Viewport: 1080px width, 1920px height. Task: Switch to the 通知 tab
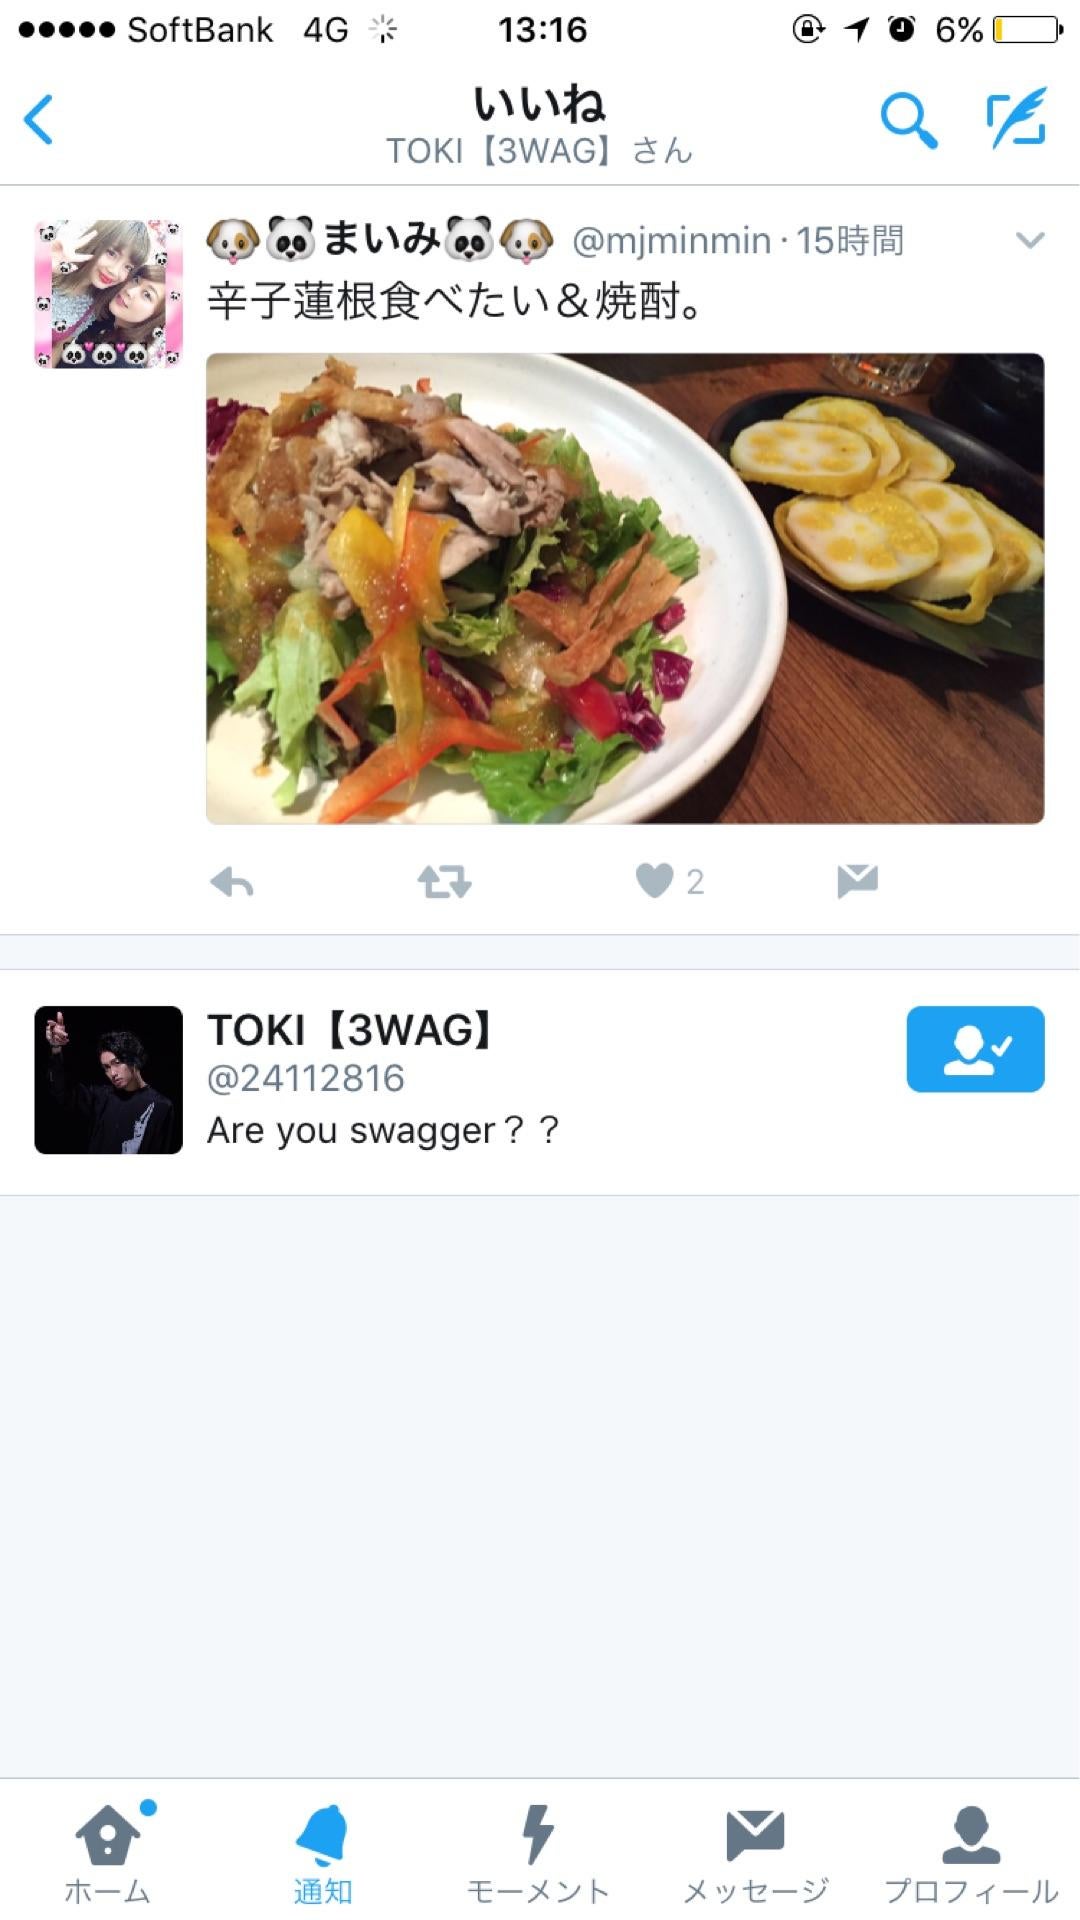[x=322, y=1851]
